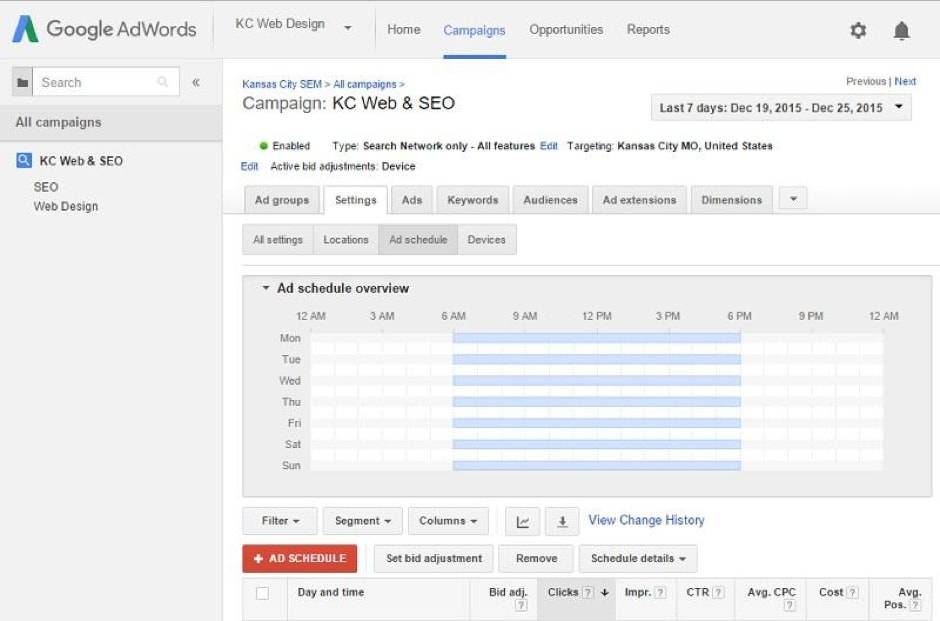Open the Reports tab

point(648,29)
